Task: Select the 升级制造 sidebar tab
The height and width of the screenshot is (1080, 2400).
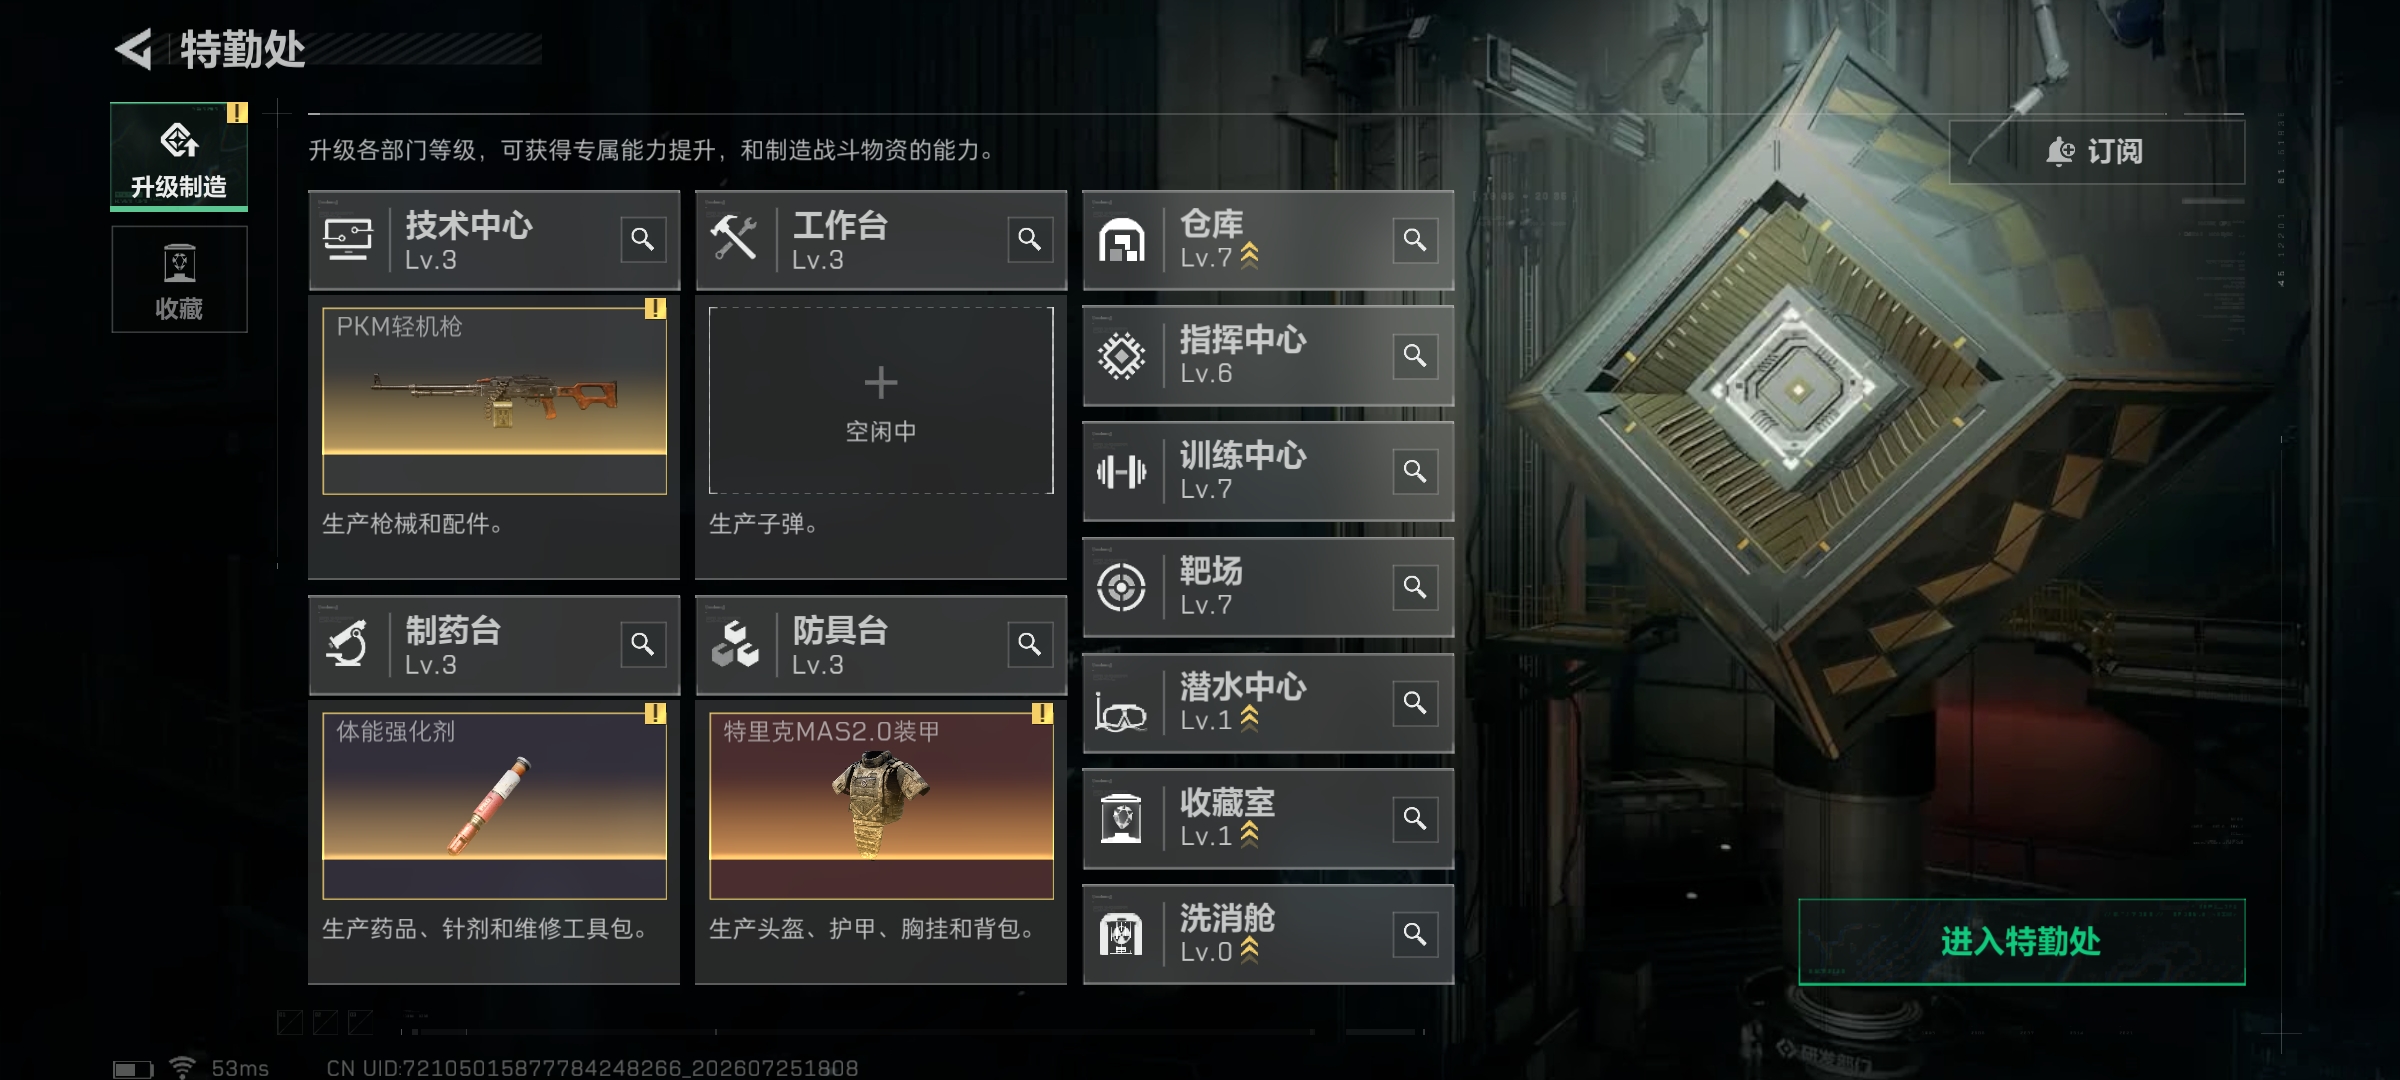Action: pyautogui.click(x=179, y=157)
